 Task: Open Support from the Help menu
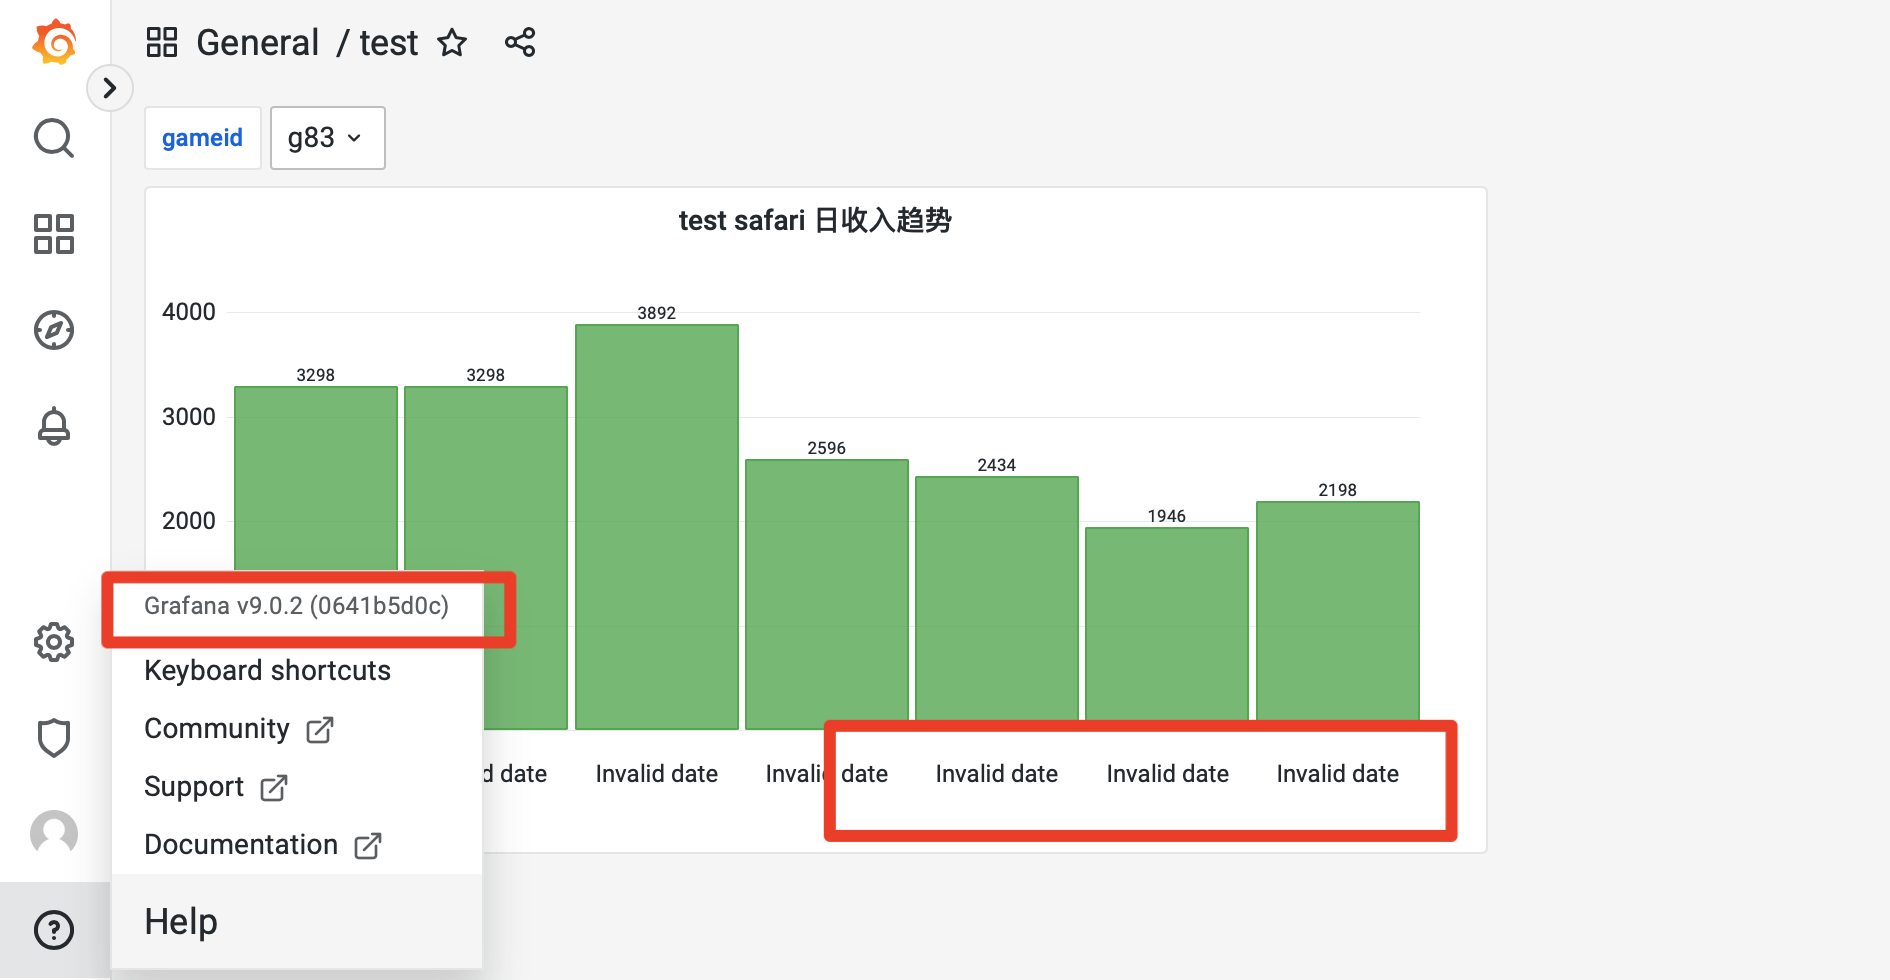point(216,787)
